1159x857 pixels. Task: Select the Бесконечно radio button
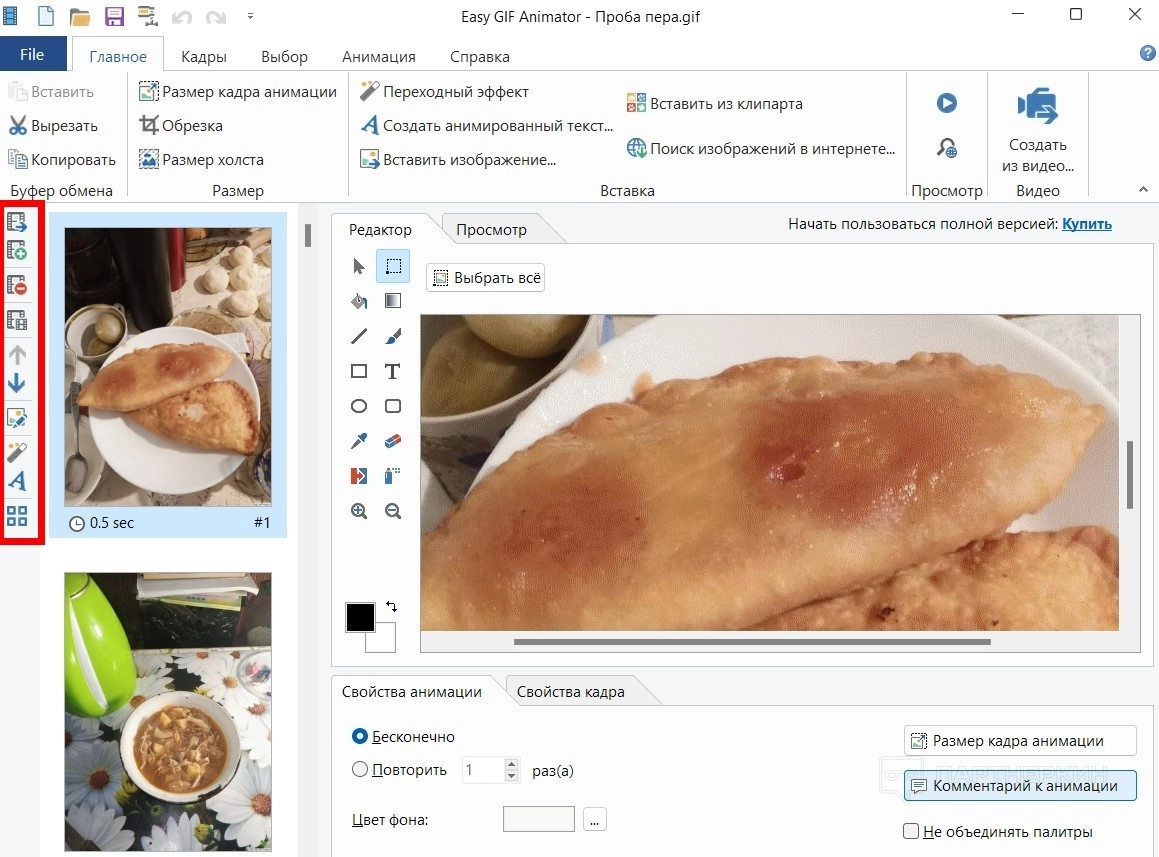[x=360, y=737]
